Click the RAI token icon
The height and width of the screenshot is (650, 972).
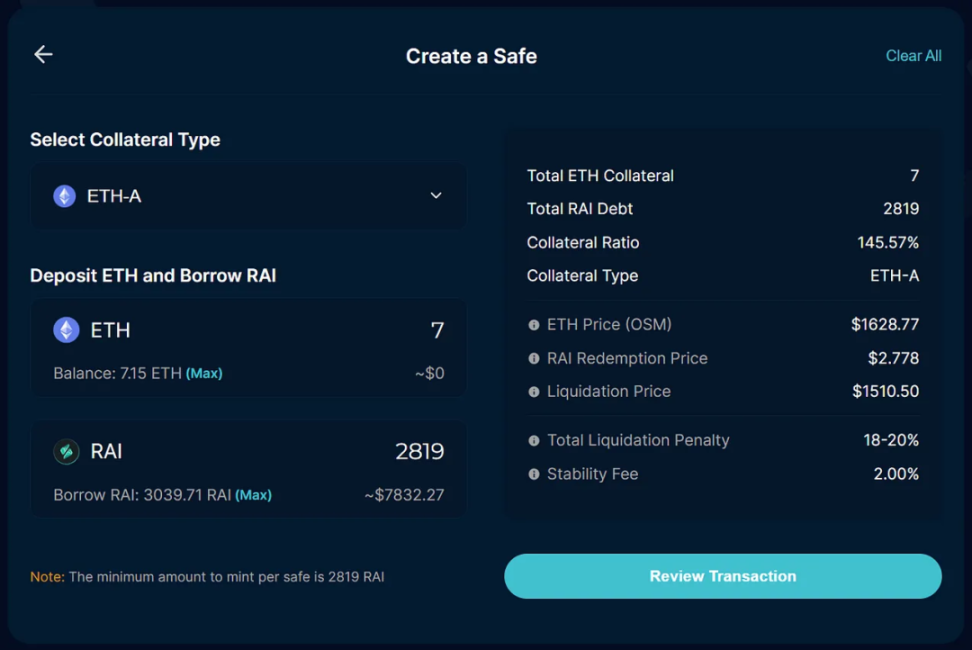66,451
